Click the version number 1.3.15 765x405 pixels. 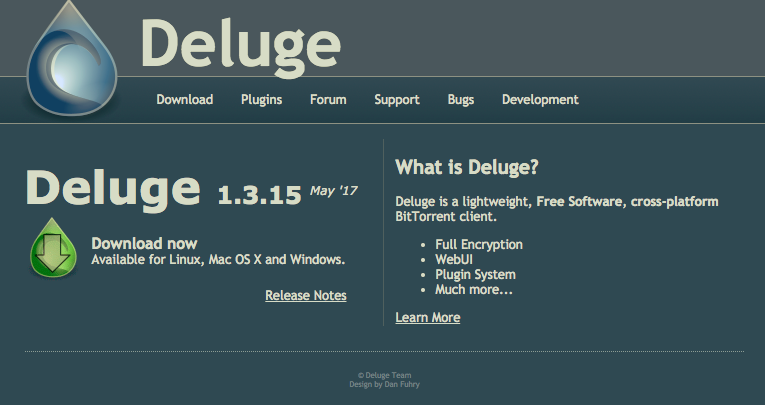[x=260, y=195]
